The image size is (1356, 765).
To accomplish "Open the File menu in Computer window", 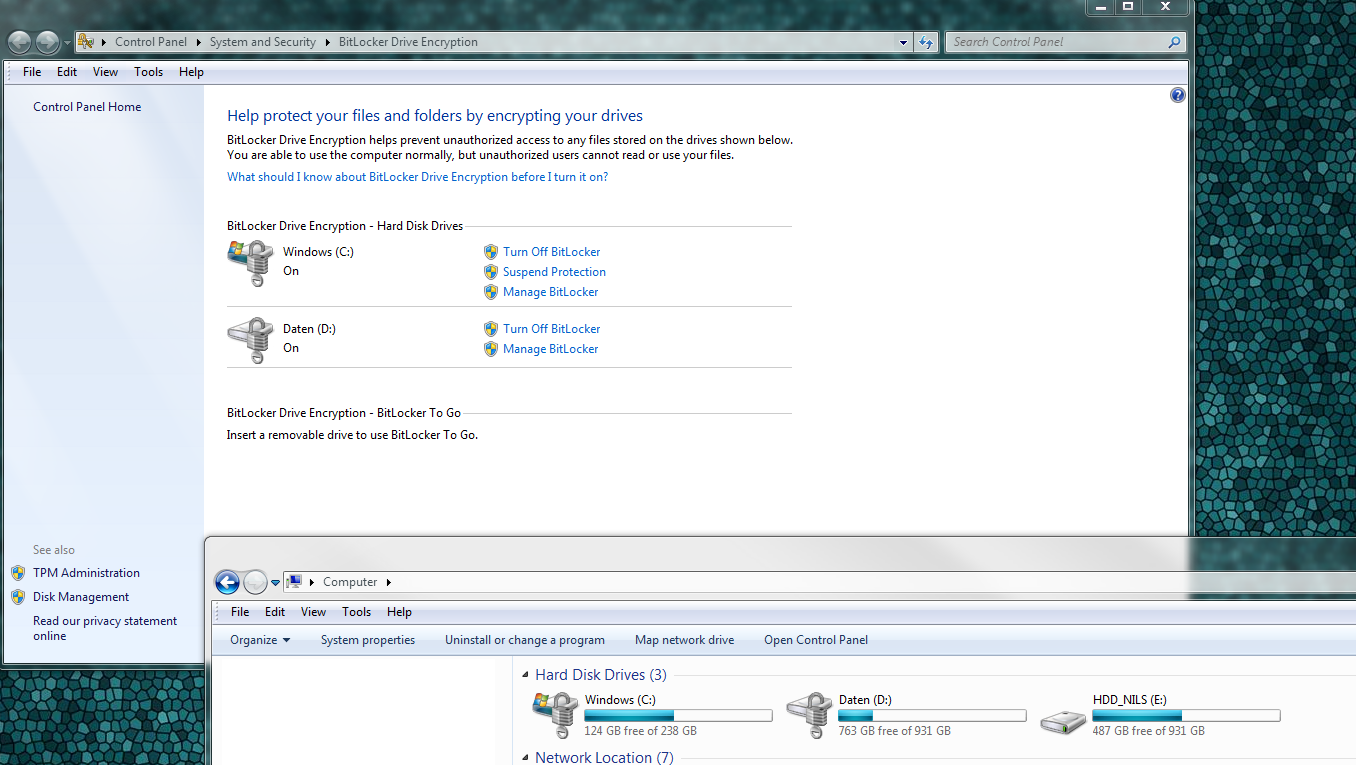I will coord(240,612).
